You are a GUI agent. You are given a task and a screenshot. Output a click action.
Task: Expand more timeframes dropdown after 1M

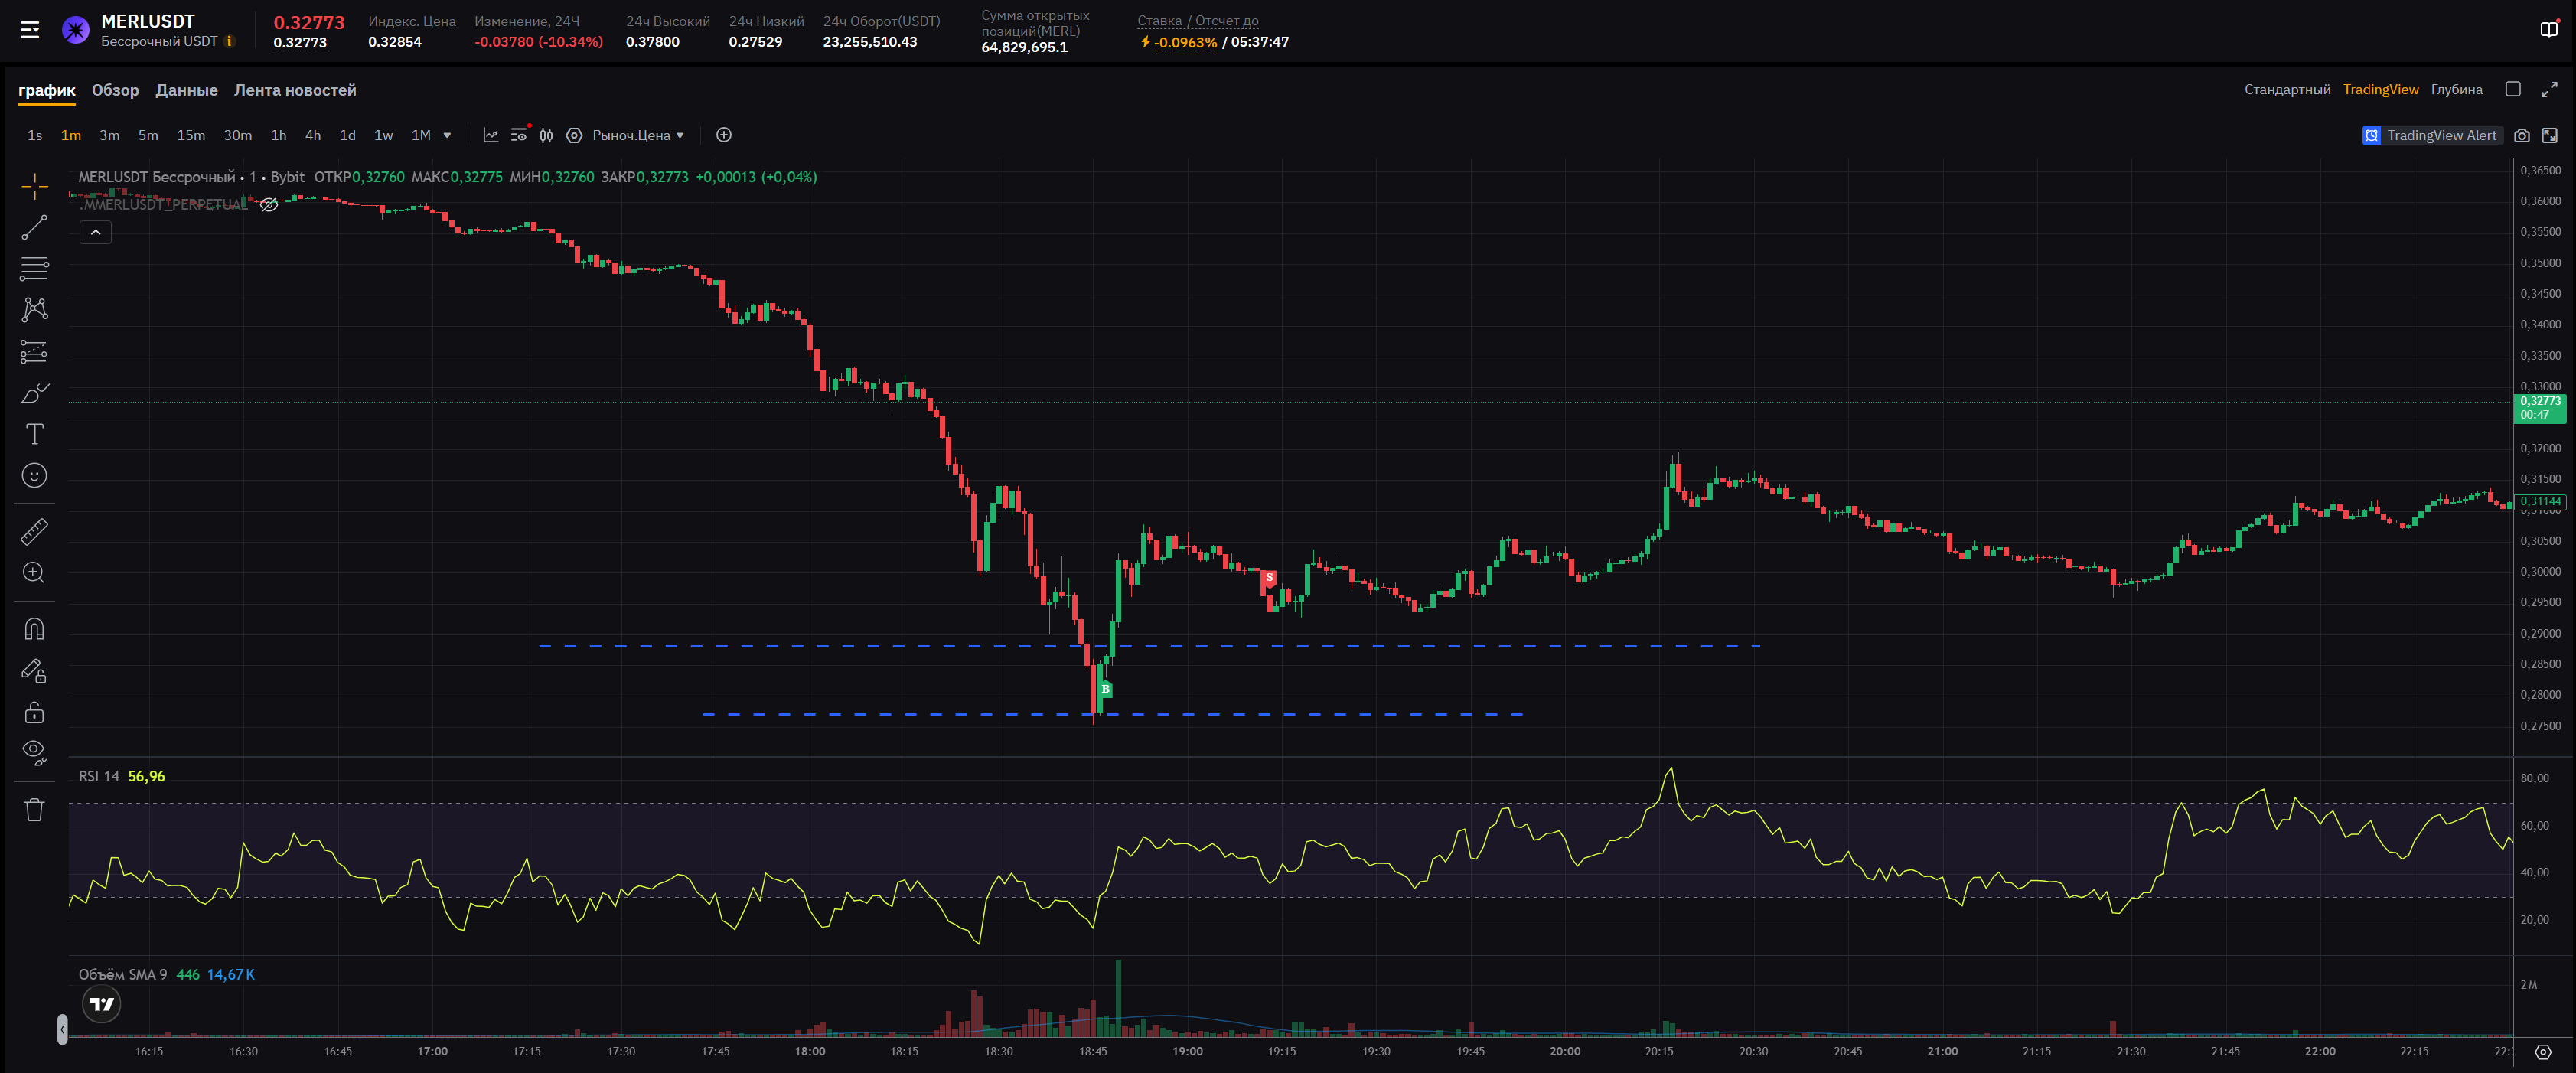point(447,135)
